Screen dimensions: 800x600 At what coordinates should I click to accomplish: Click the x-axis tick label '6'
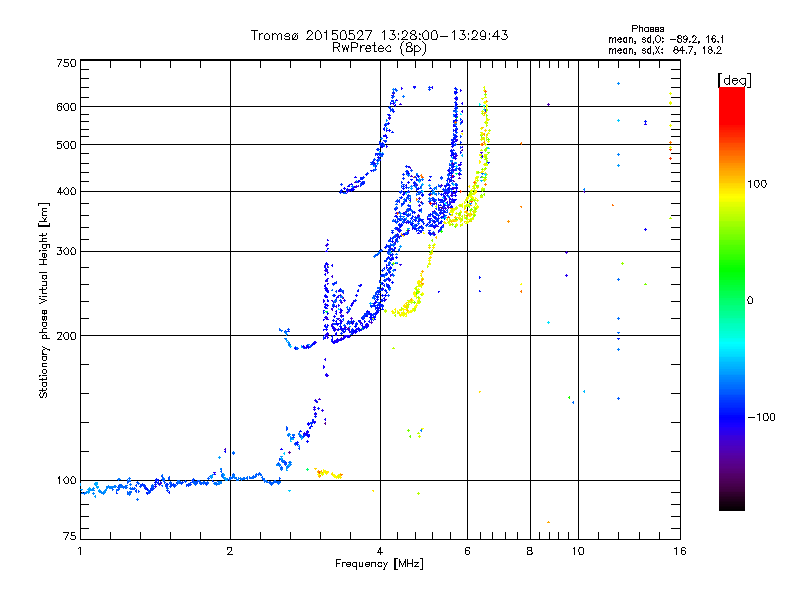coord(467,551)
